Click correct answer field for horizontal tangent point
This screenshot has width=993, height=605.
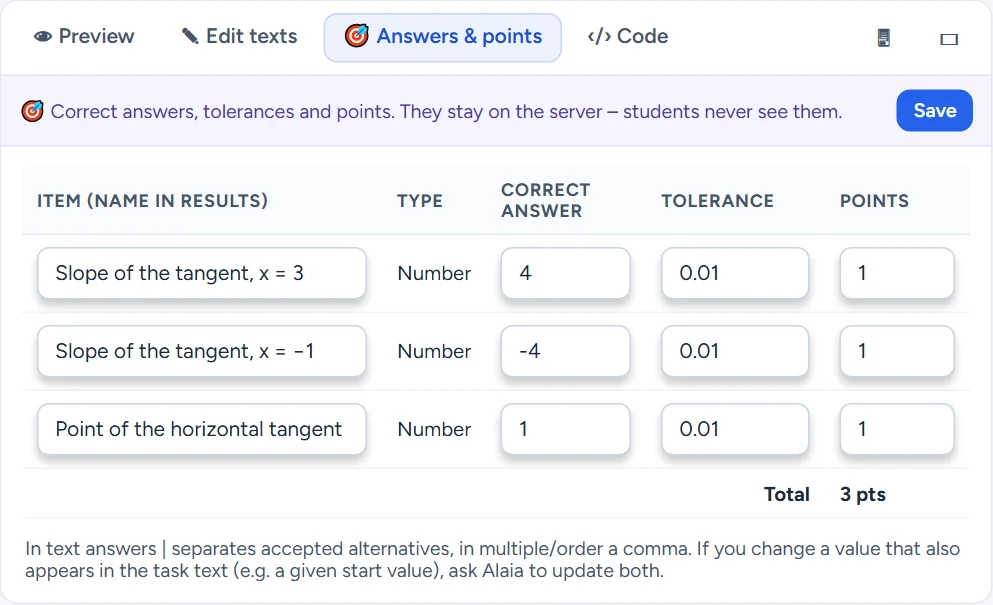click(566, 429)
